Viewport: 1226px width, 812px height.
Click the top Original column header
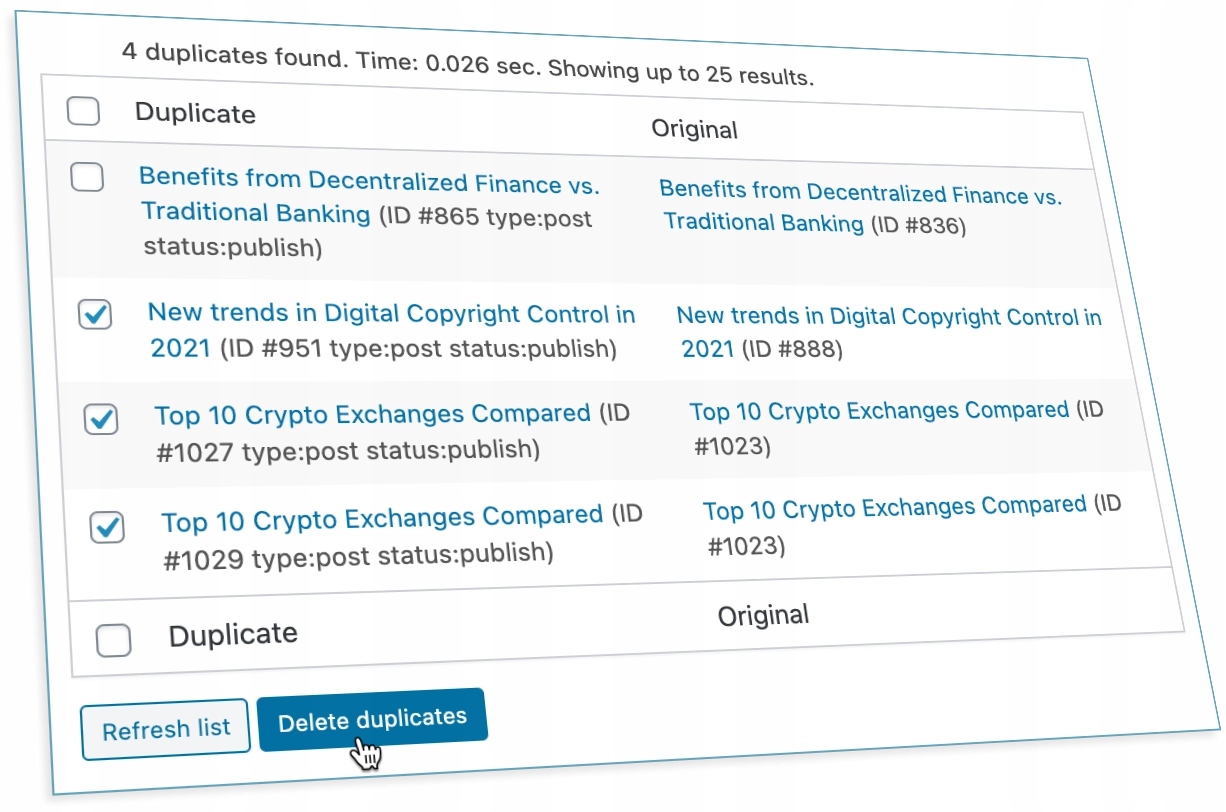[x=694, y=129]
